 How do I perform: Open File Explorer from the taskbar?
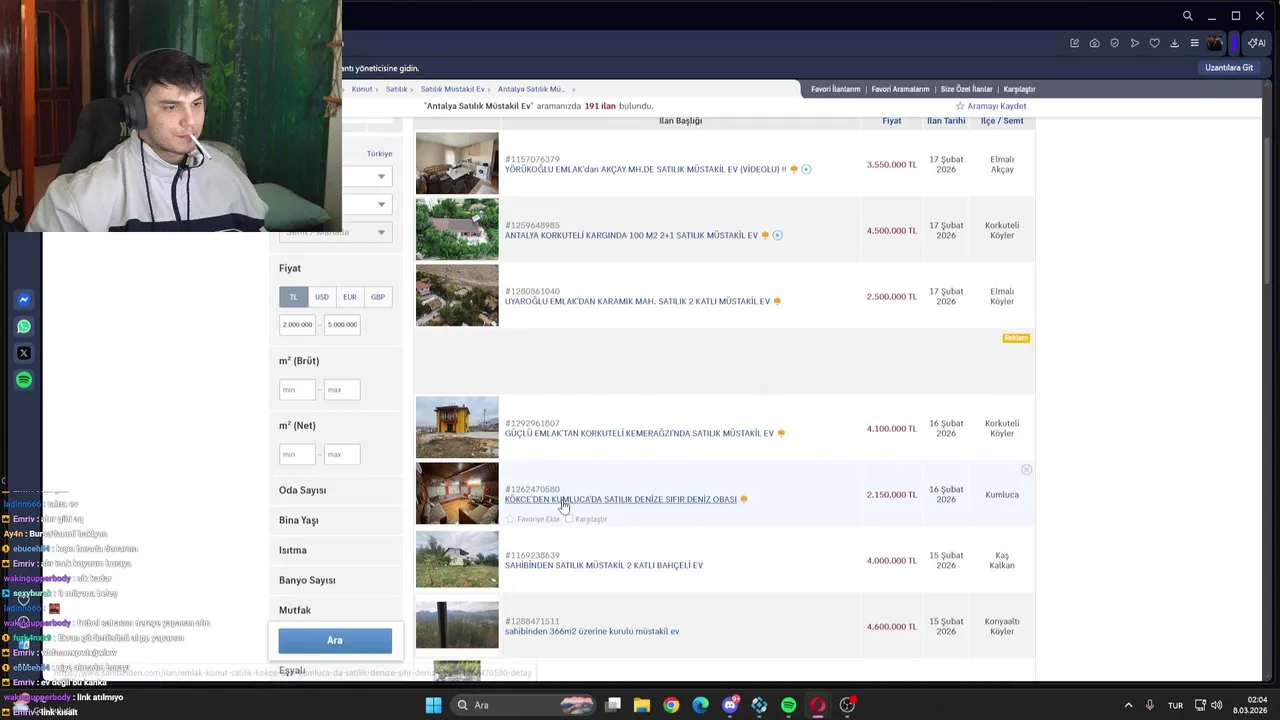click(642, 705)
